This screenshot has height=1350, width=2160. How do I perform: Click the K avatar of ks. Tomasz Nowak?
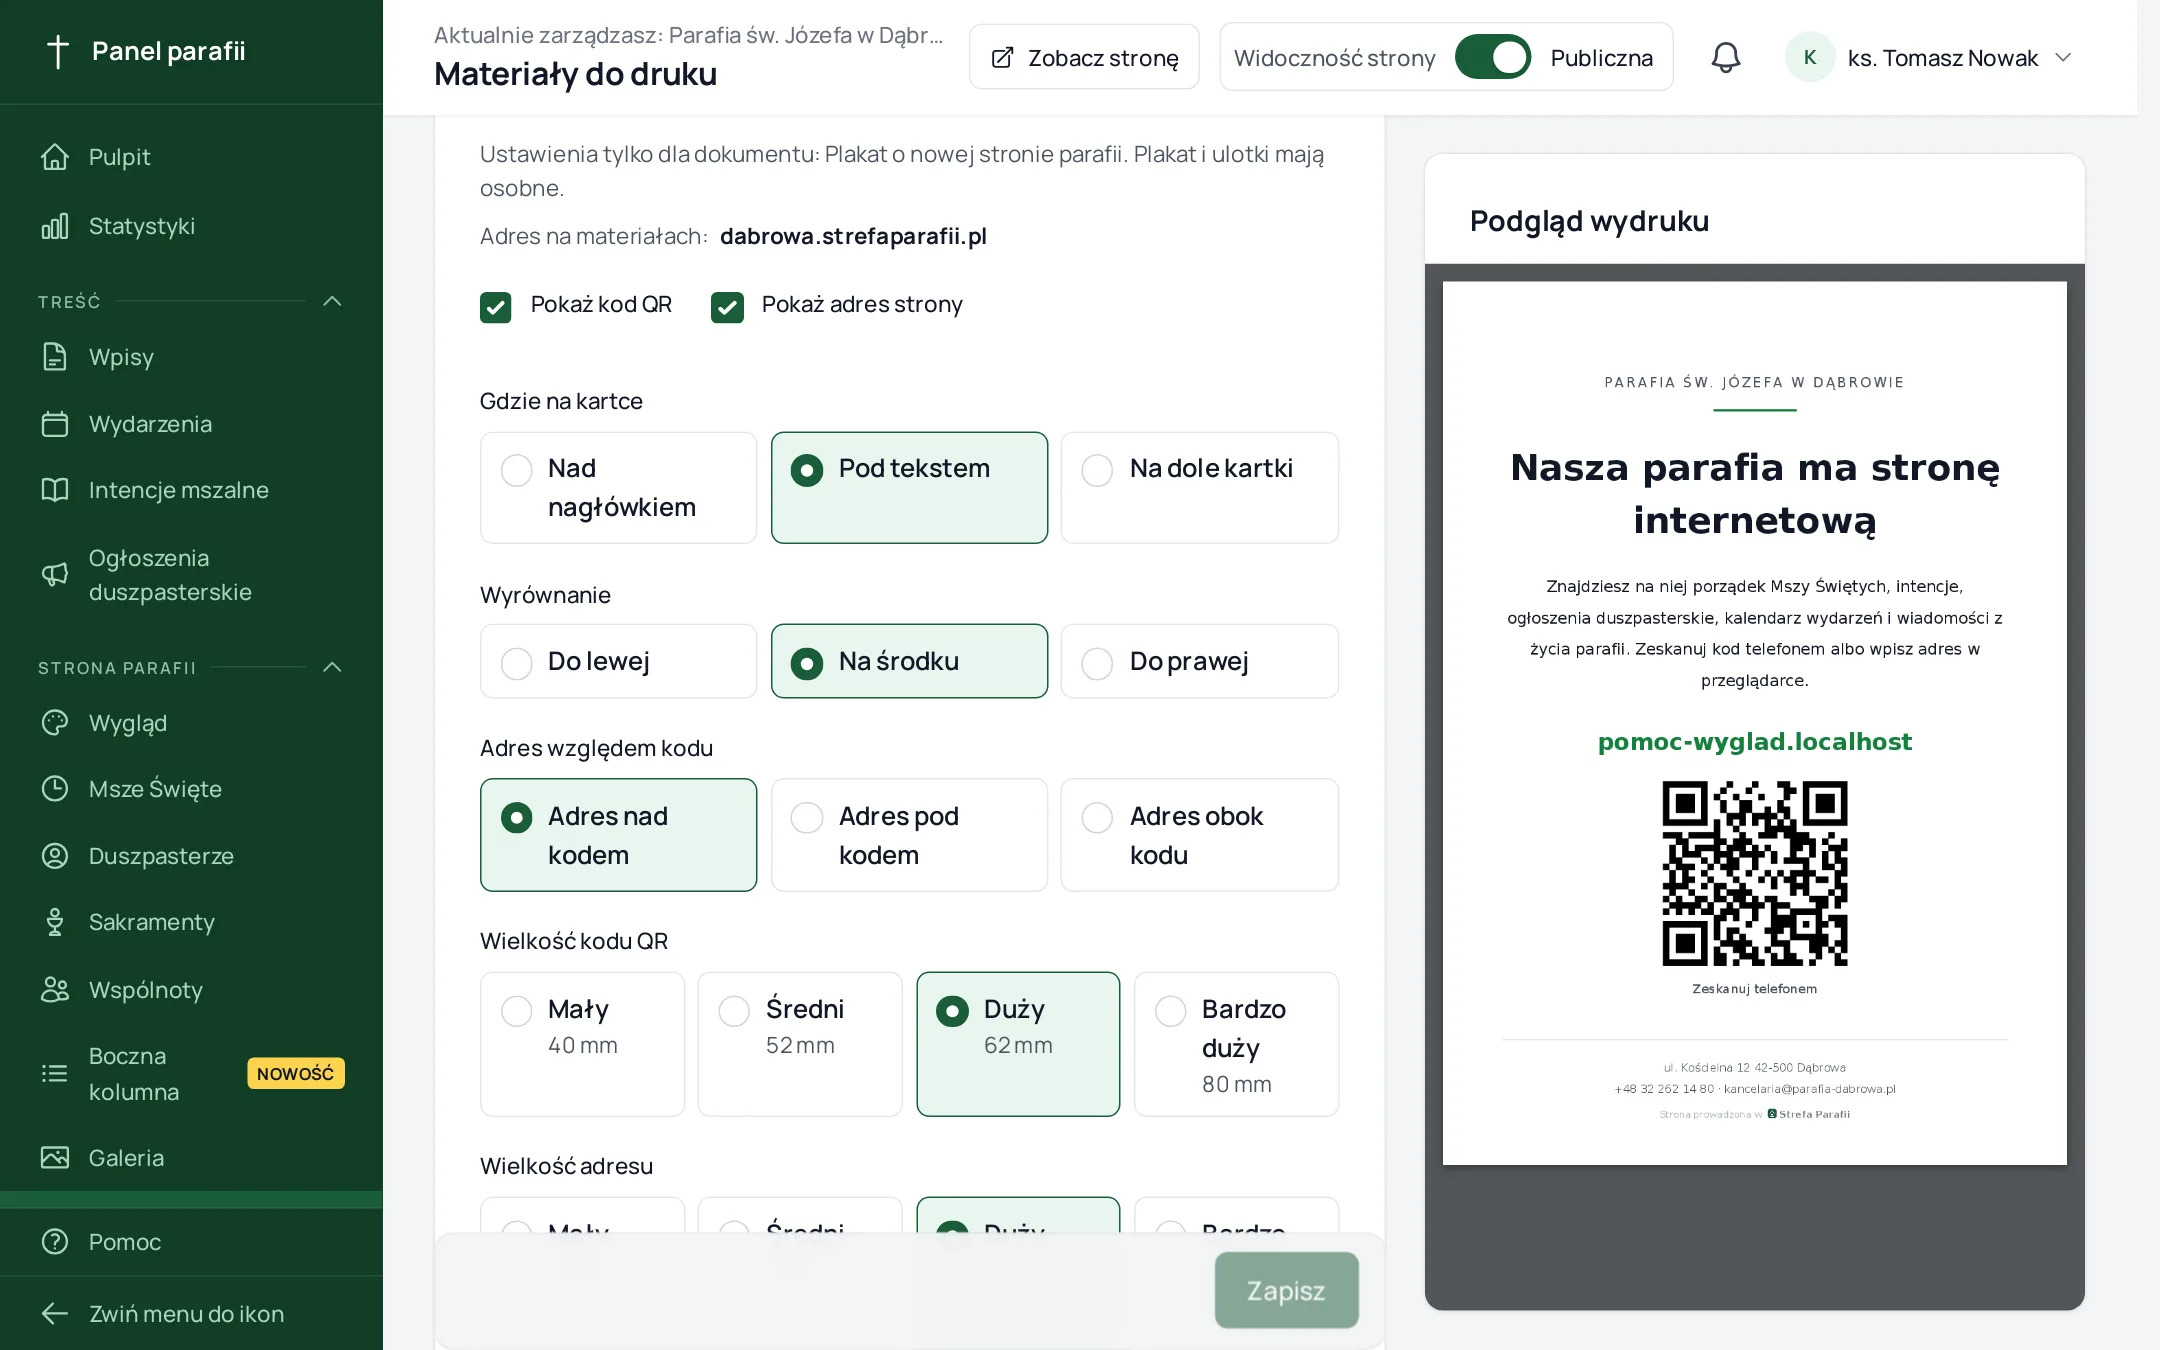[1810, 57]
